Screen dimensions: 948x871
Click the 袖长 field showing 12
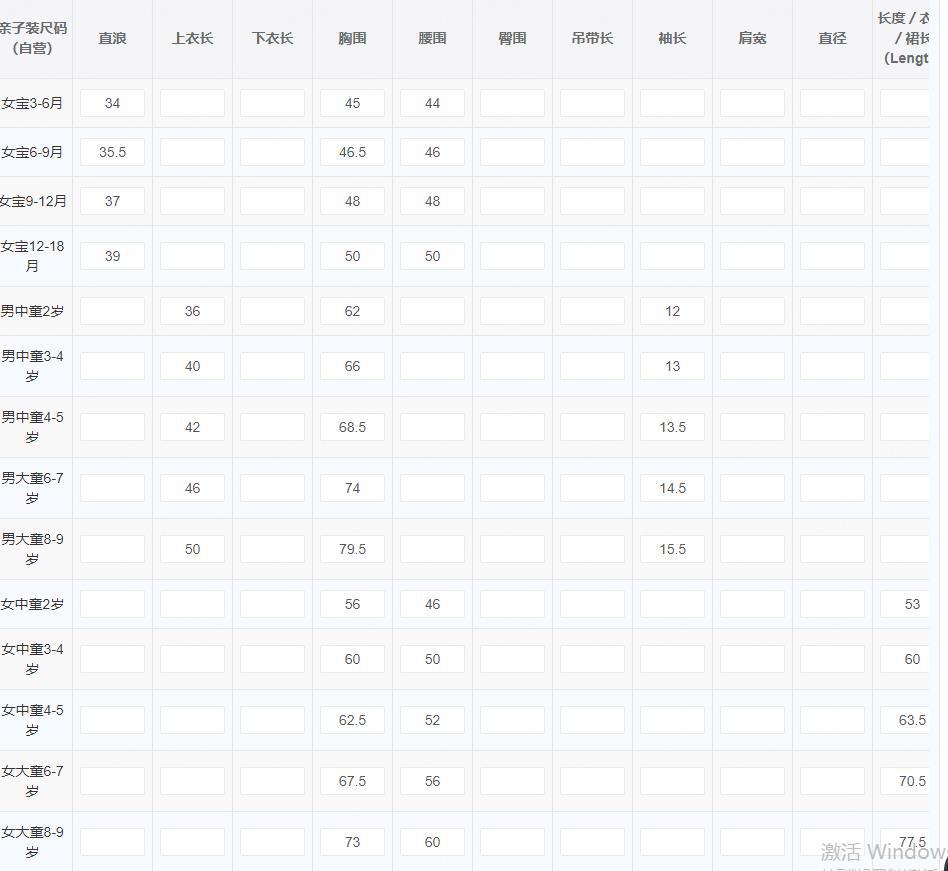[x=672, y=311]
